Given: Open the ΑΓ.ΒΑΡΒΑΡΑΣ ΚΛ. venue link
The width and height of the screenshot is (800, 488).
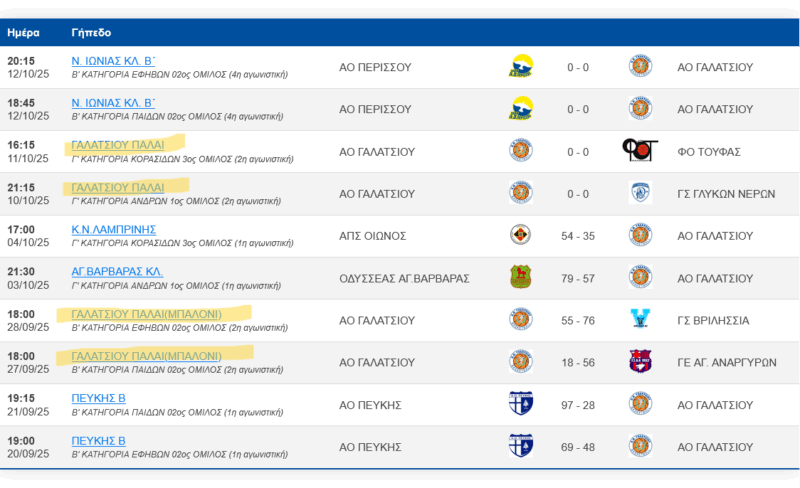Looking at the screenshot, I should 117,271.
